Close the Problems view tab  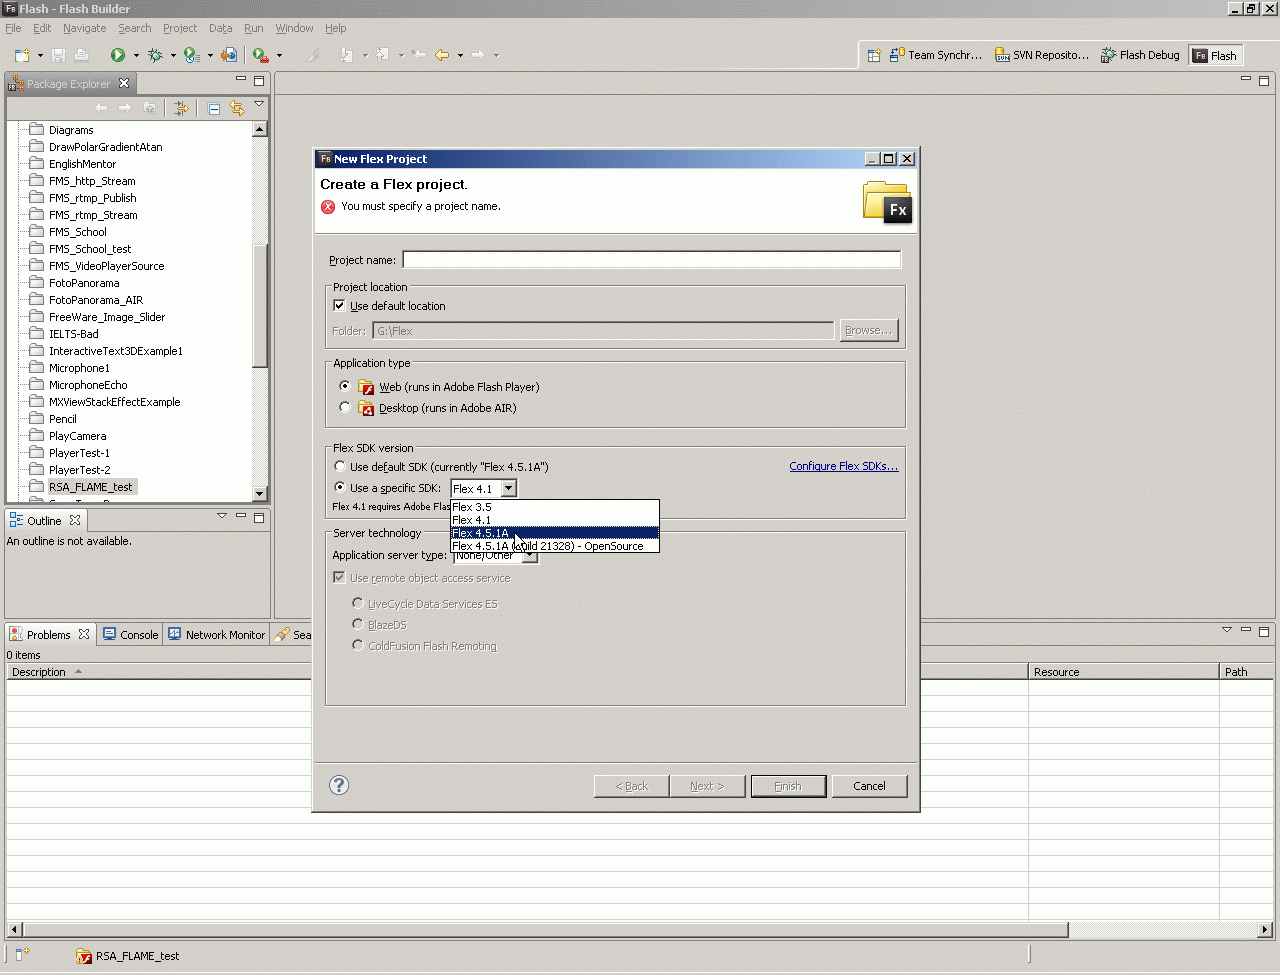pos(84,634)
